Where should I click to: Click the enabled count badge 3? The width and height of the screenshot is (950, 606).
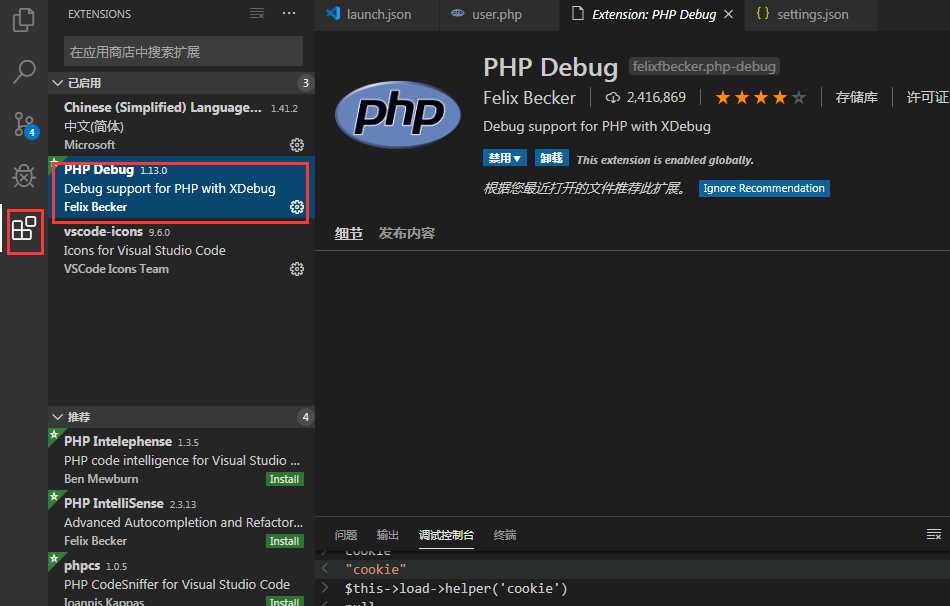point(305,83)
